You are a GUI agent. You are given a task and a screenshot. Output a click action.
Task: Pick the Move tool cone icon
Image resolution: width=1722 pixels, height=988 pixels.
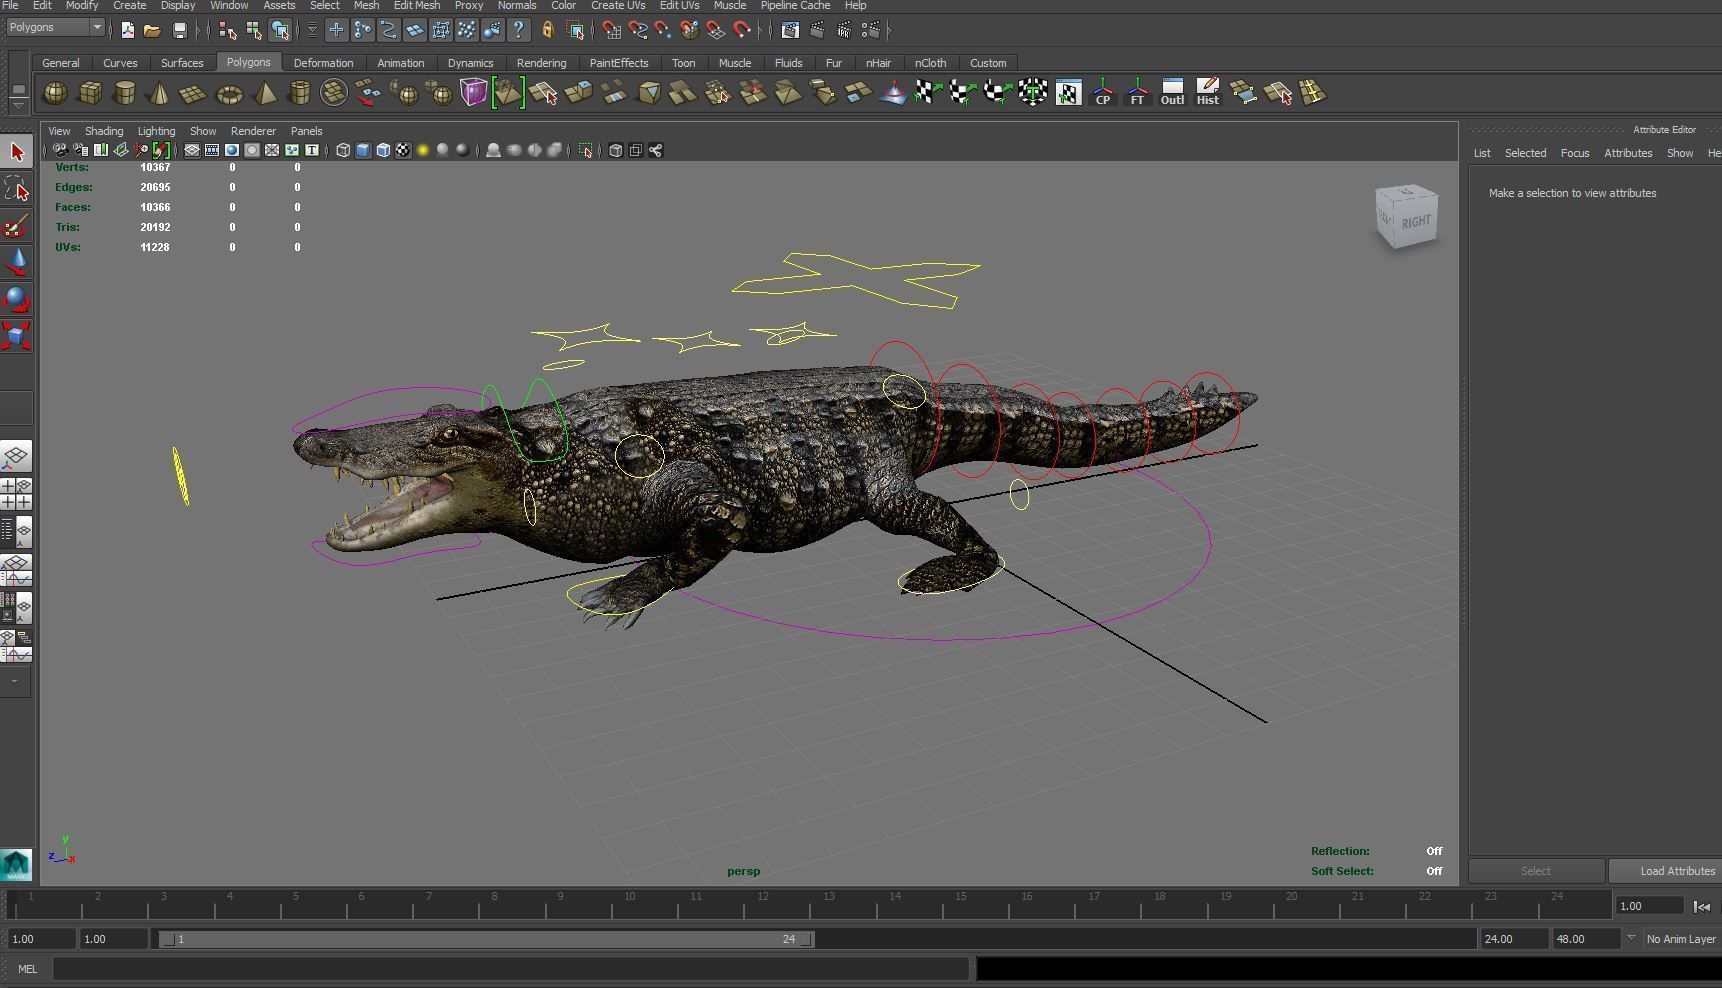[x=17, y=263]
